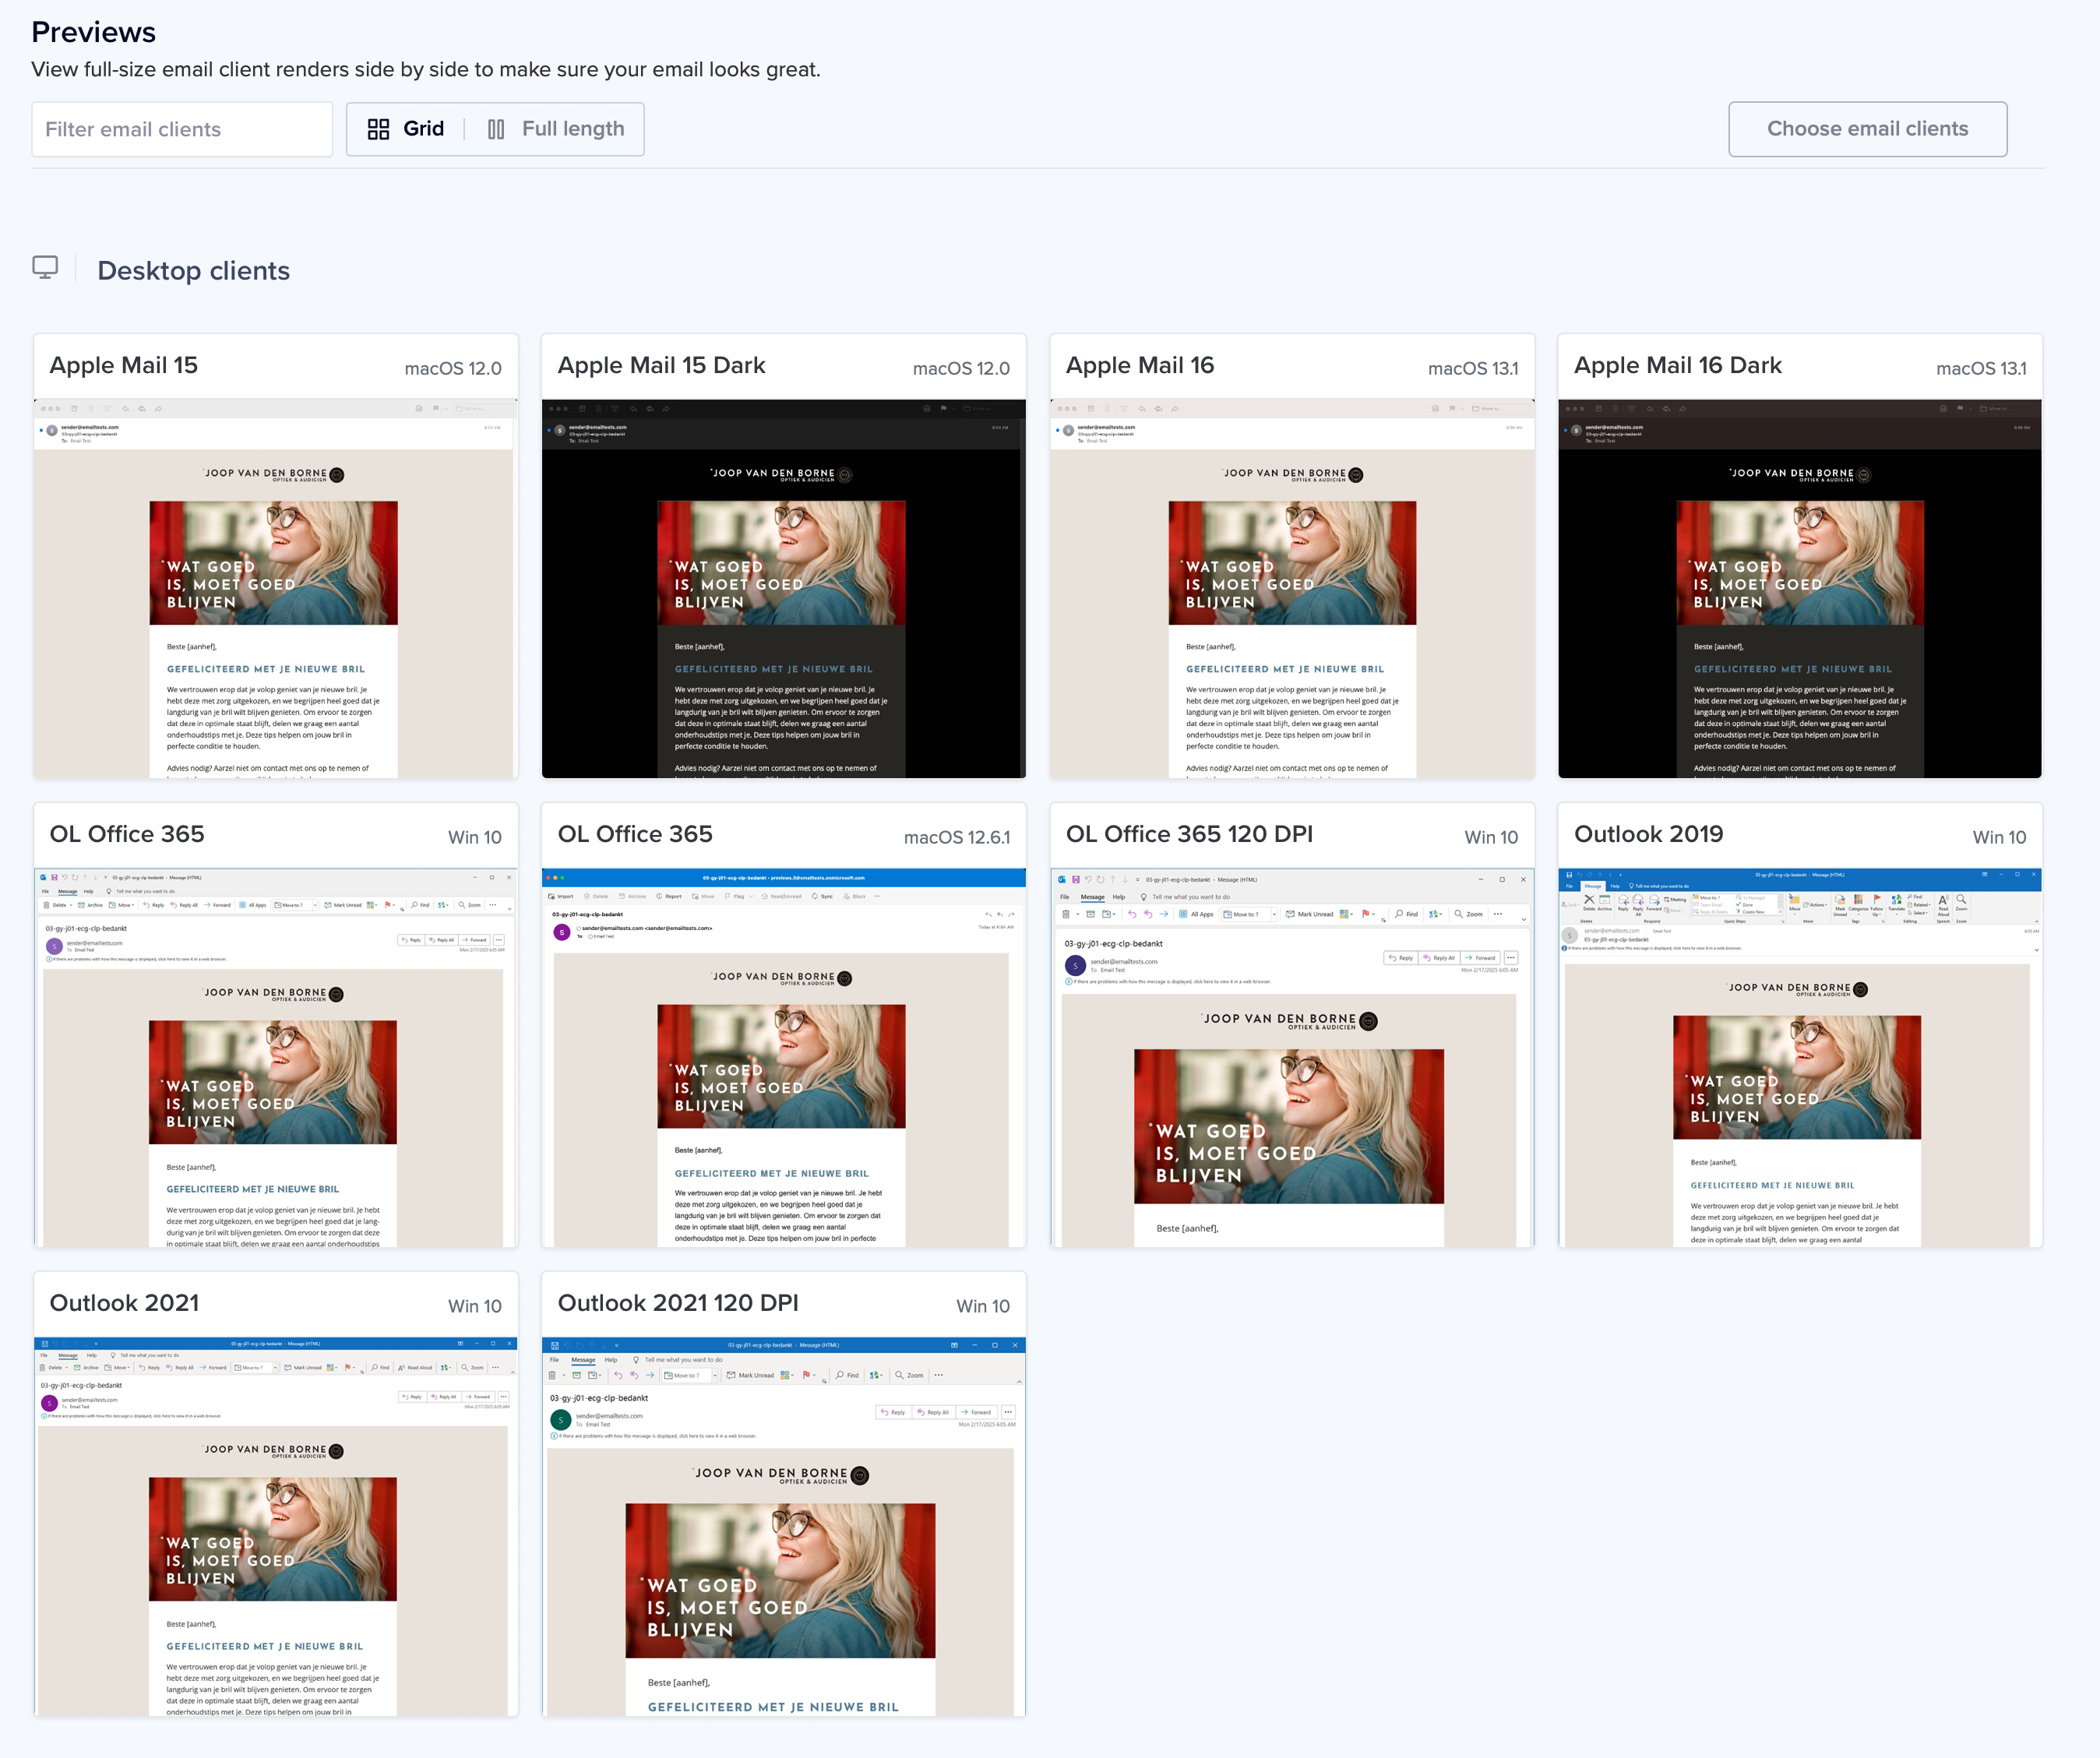Click the Apple Mail 15 Dark card title
Image resolution: width=2100 pixels, height=1758 pixels.
(662, 366)
